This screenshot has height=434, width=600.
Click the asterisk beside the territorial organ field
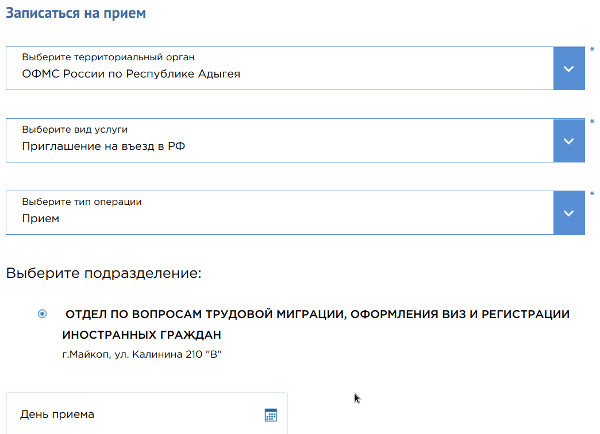coord(592,49)
